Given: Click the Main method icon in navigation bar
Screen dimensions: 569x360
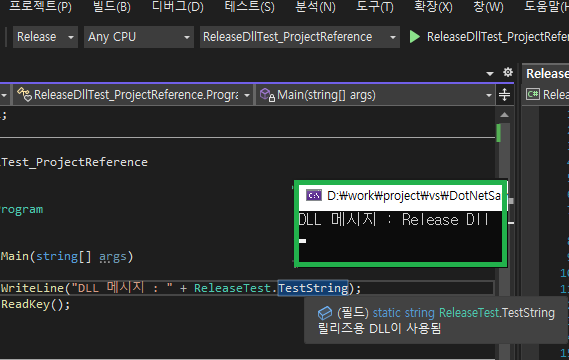Looking at the screenshot, I should click(x=267, y=95).
